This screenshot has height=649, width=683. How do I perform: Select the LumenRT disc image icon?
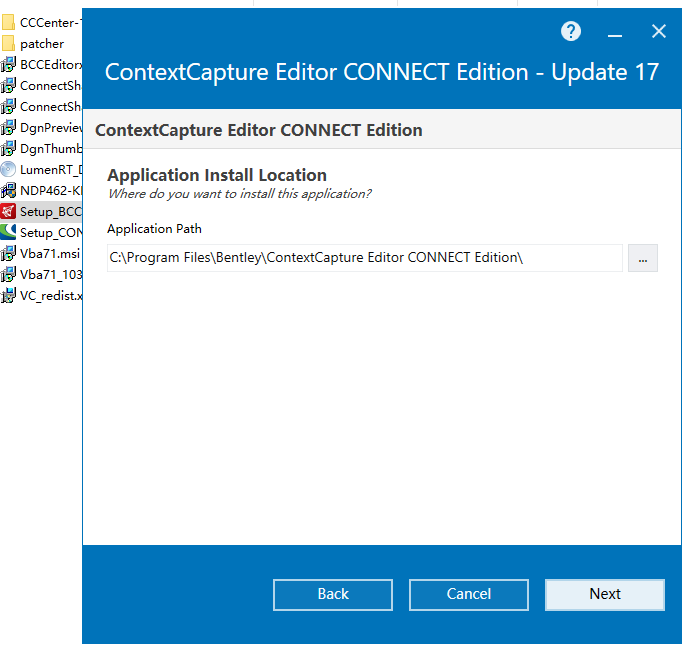pyautogui.click(x=8, y=169)
